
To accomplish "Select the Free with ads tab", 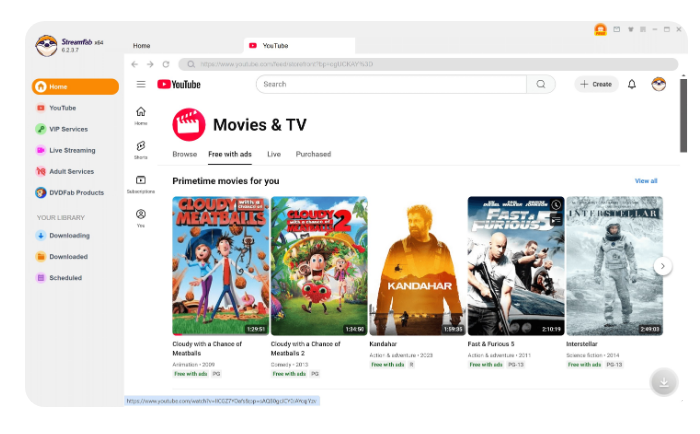I will [x=230, y=154].
